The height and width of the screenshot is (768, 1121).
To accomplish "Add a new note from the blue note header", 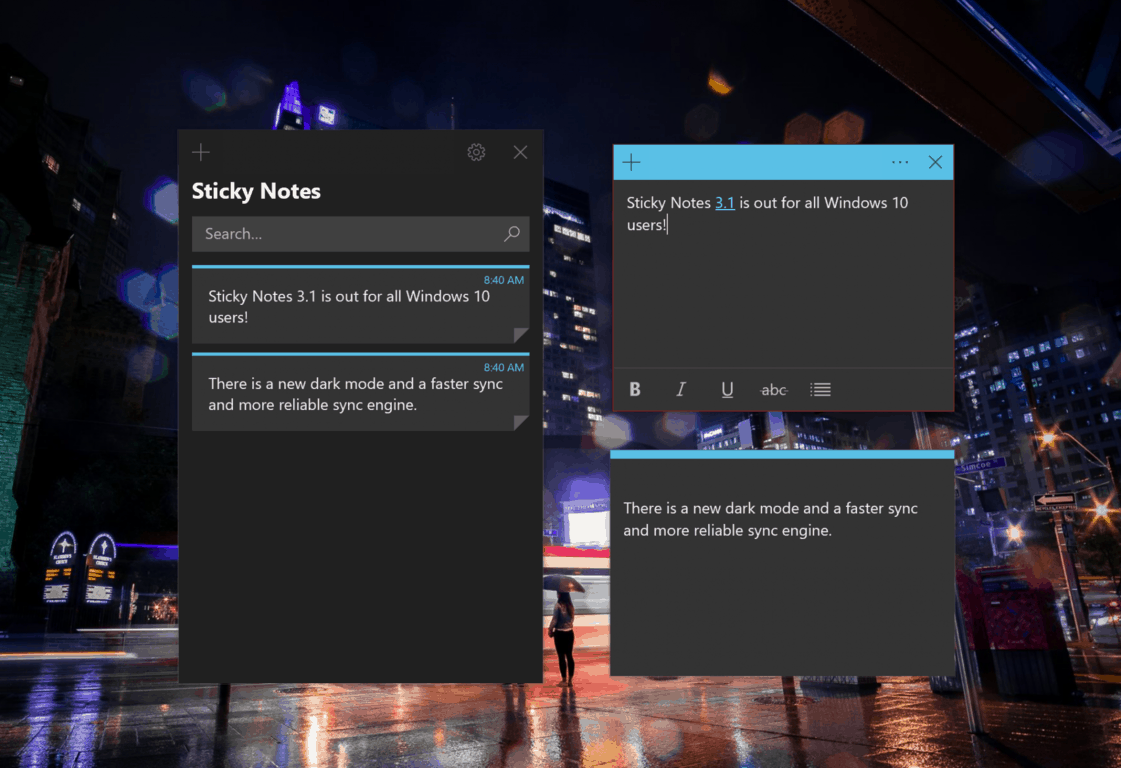I will coord(631,162).
